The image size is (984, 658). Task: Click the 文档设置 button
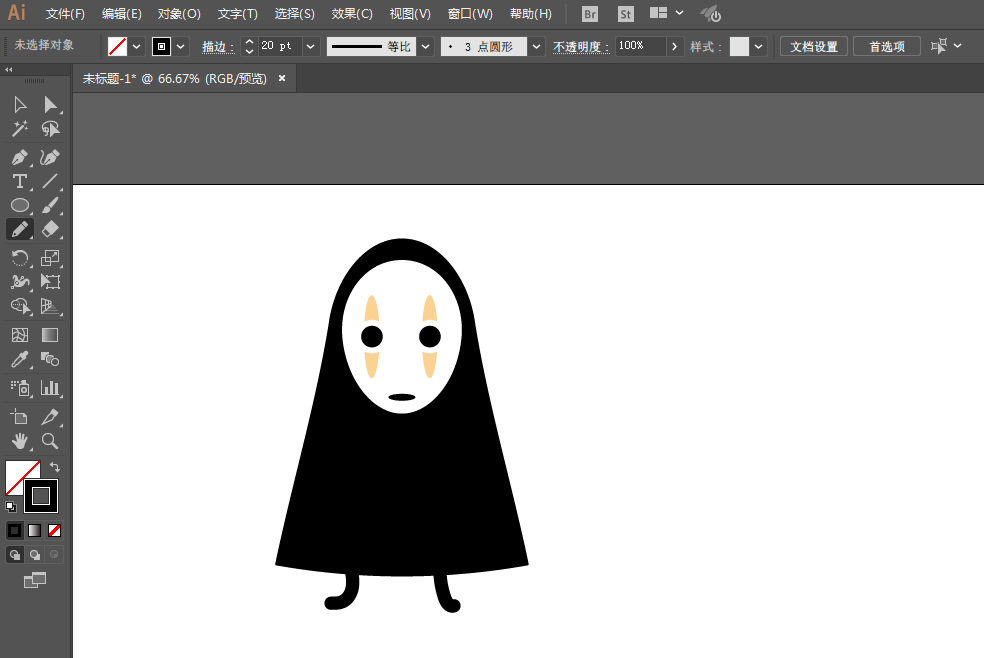814,47
